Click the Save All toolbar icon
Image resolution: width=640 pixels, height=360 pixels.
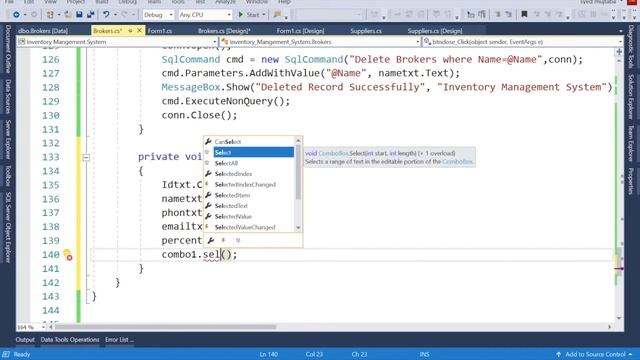[90, 15]
